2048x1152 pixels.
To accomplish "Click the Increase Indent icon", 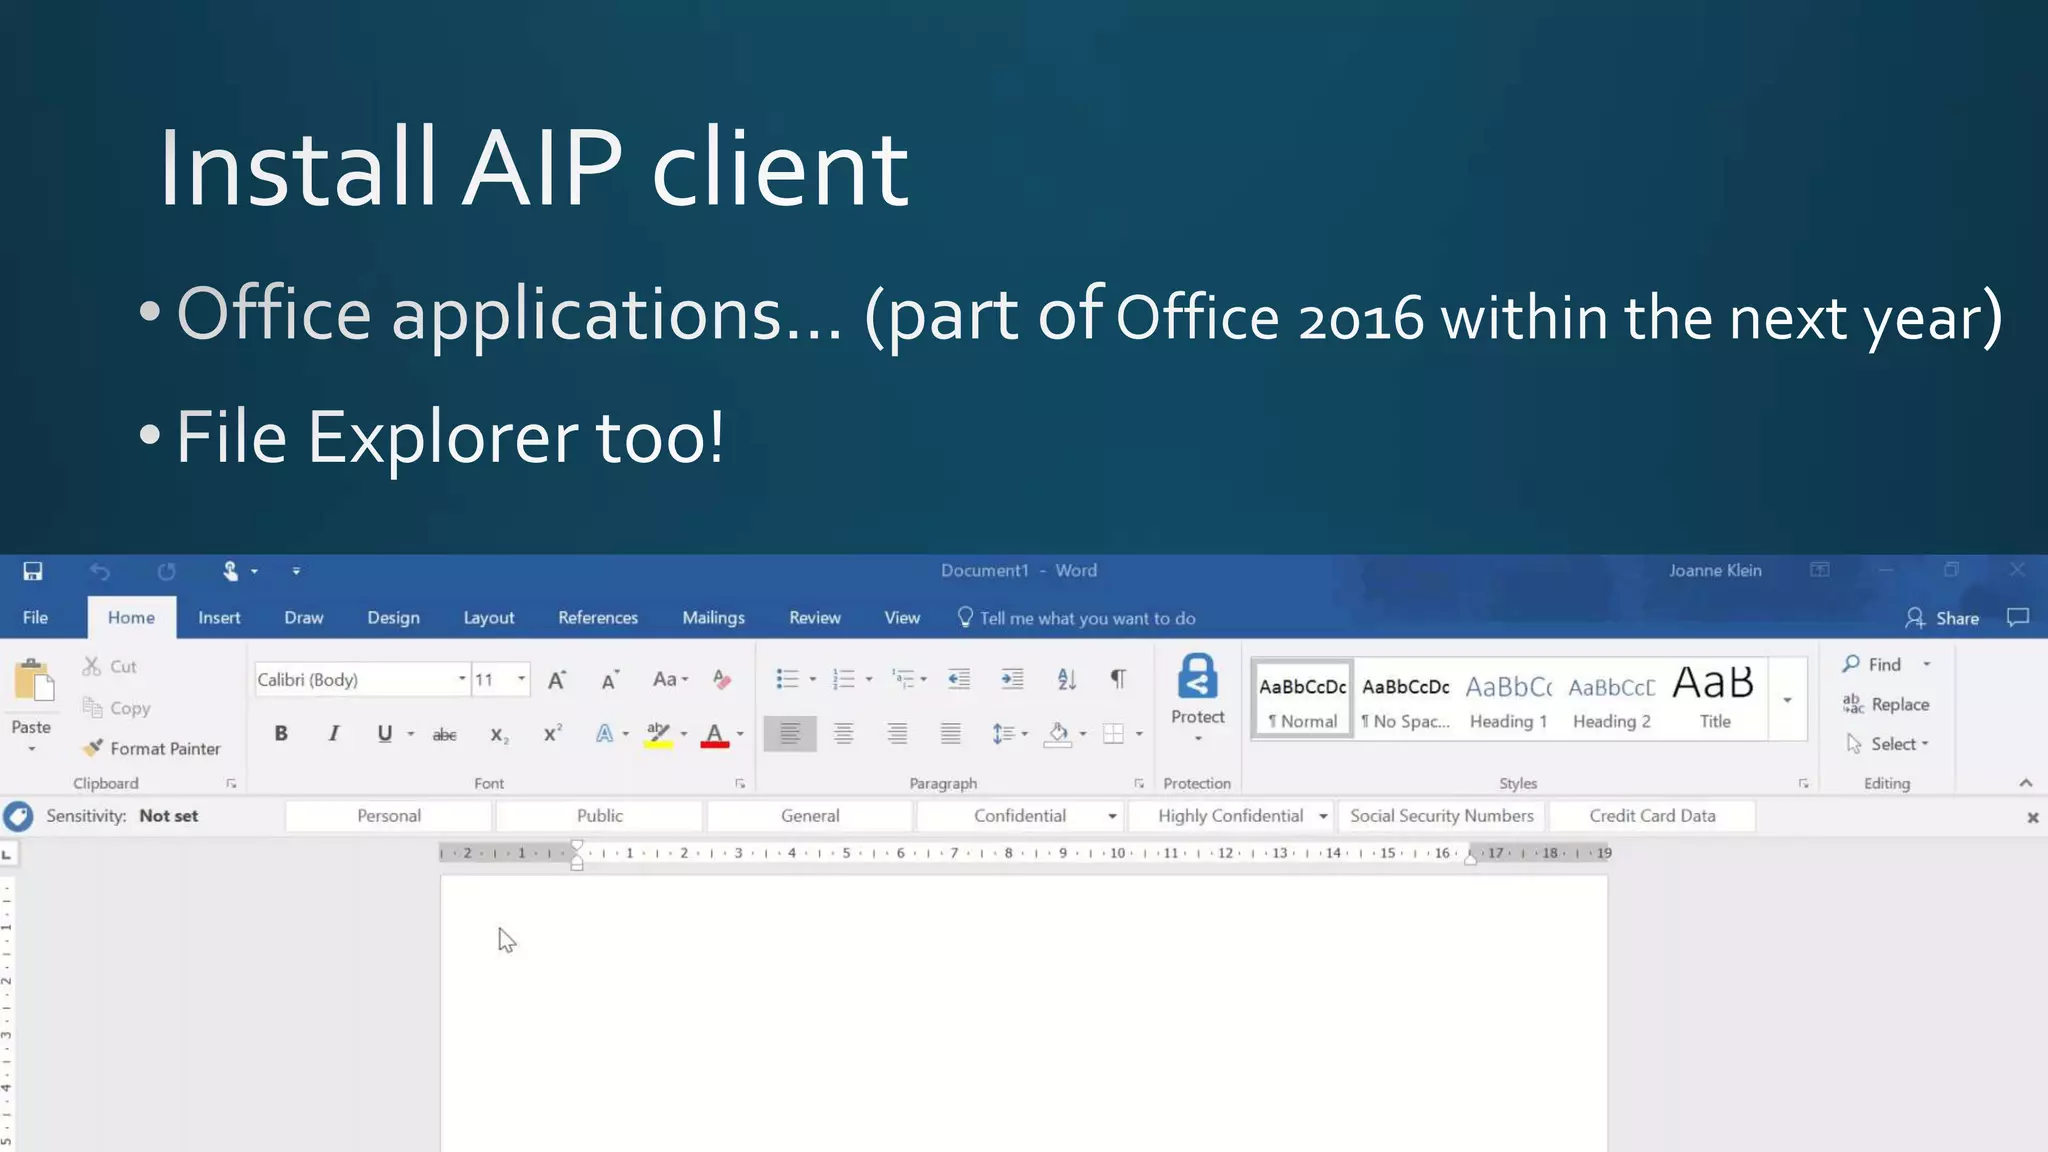I will coord(1012,680).
